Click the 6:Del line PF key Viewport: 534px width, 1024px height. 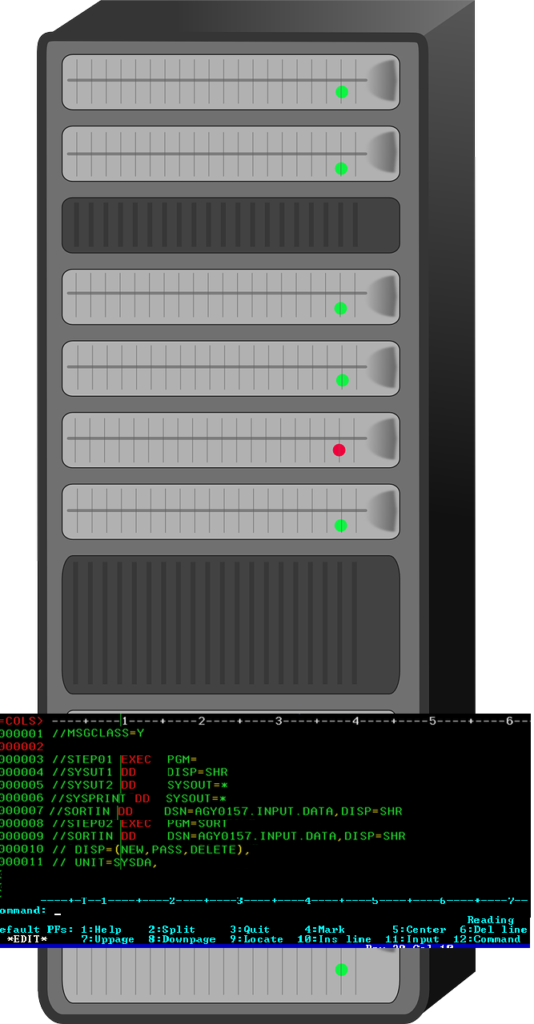point(493,929)
